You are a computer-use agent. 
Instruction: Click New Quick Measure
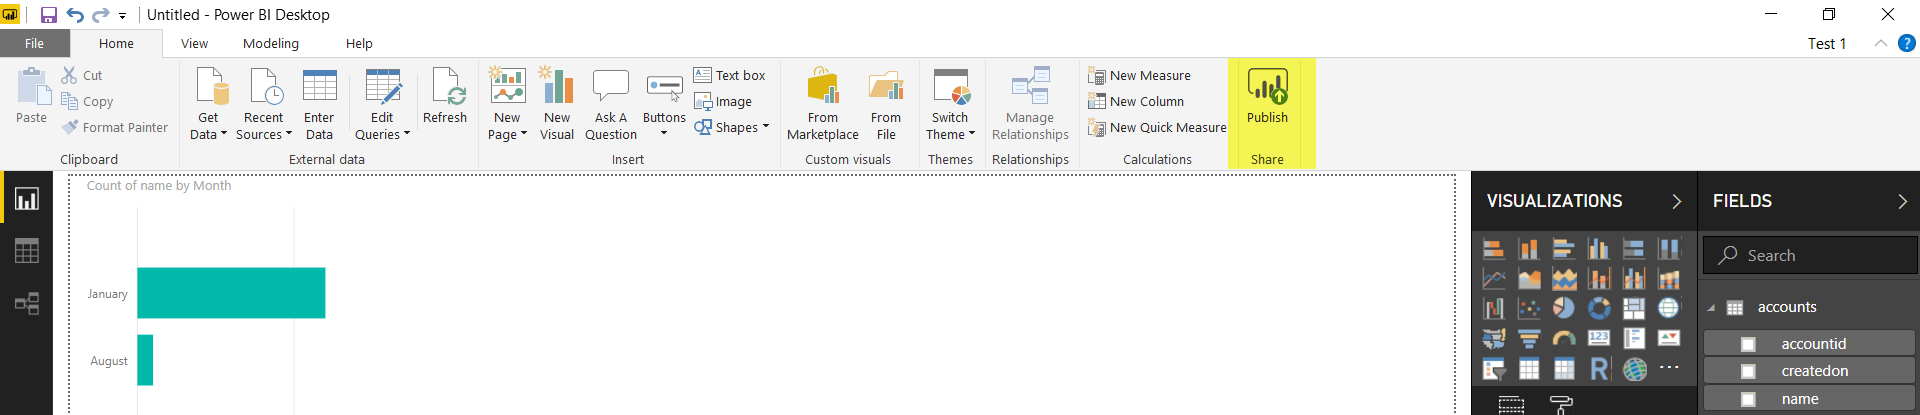click(x=1157, y=127)
